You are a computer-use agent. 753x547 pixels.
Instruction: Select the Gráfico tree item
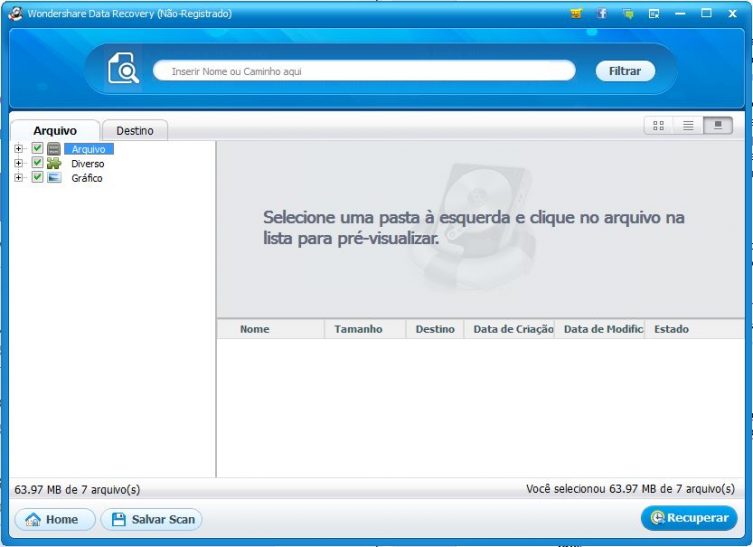tap(87, 178)
